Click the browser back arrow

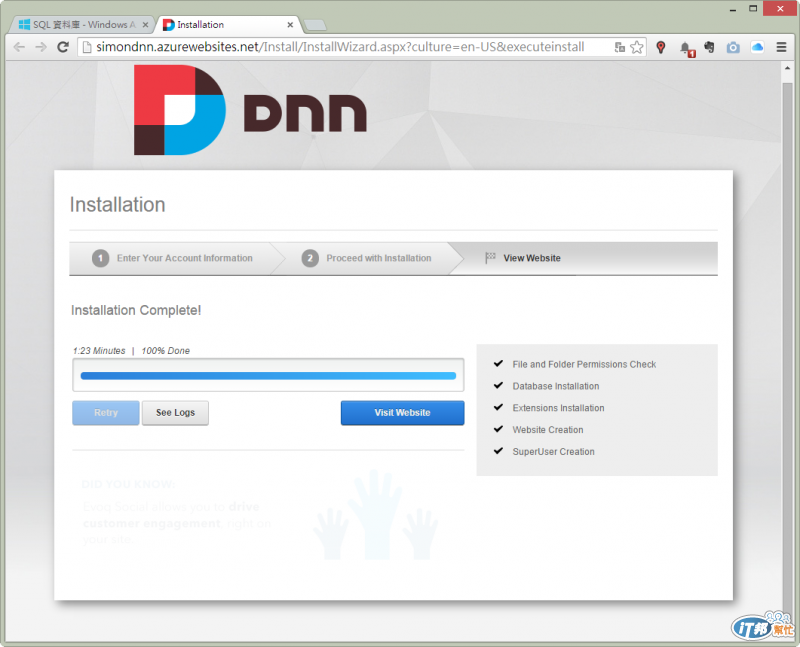click(x=19, y=47)
